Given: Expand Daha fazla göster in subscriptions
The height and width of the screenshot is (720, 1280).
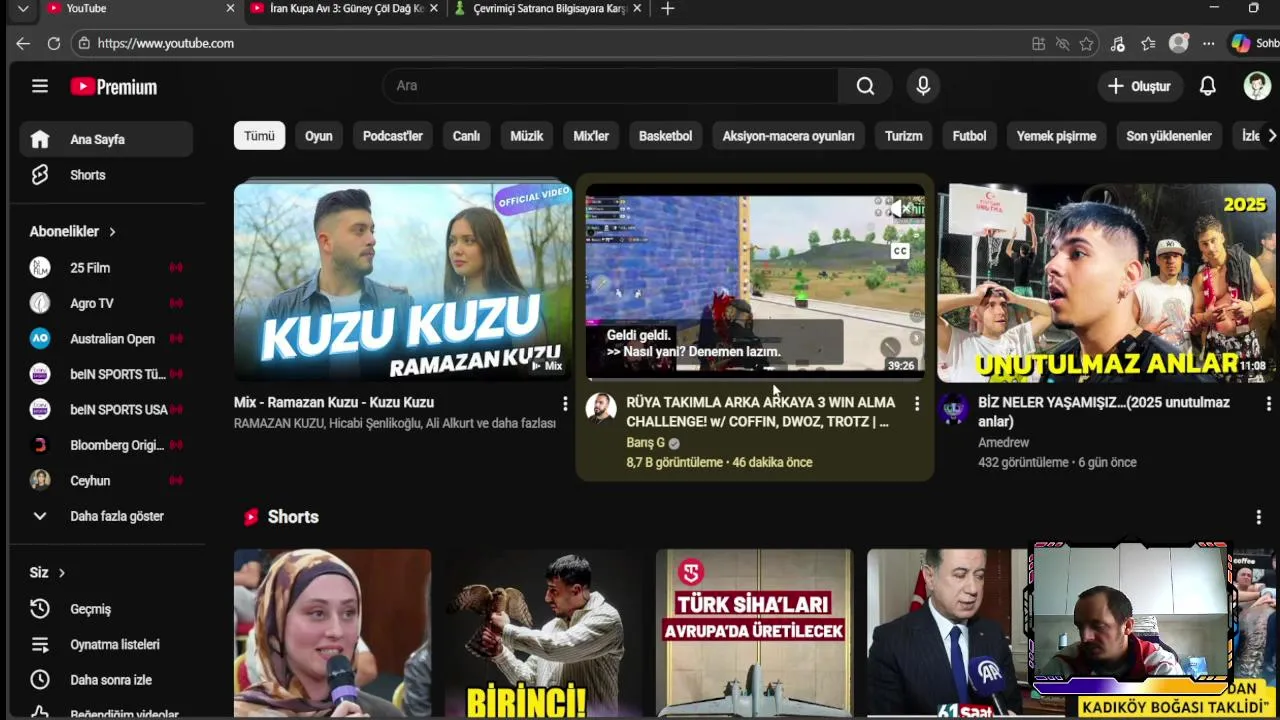Looking at the screenshot, I should pyautogui.click(x=106, y=516).
